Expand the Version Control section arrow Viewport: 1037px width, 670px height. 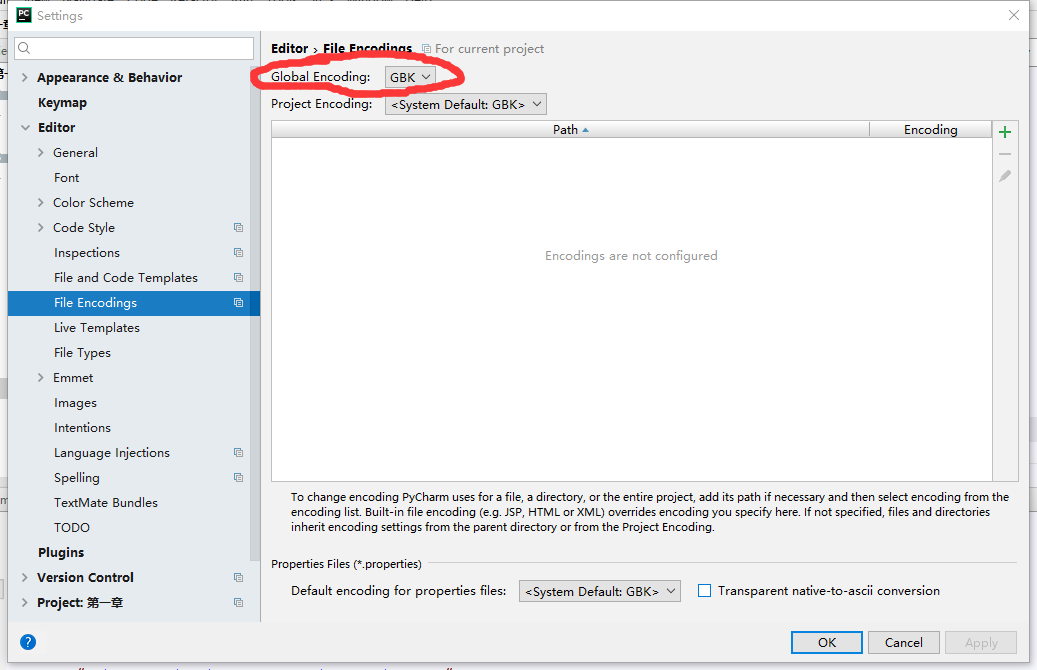pyautogui.click(x=24, y=577)
